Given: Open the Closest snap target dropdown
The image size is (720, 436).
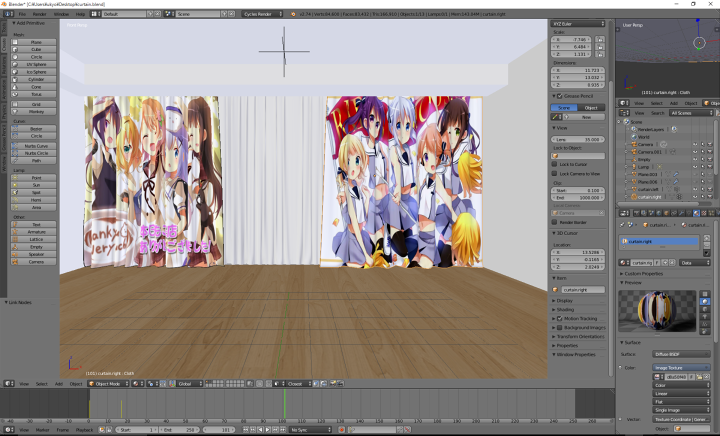Looking at the screenshot, I should click(297, 384).
